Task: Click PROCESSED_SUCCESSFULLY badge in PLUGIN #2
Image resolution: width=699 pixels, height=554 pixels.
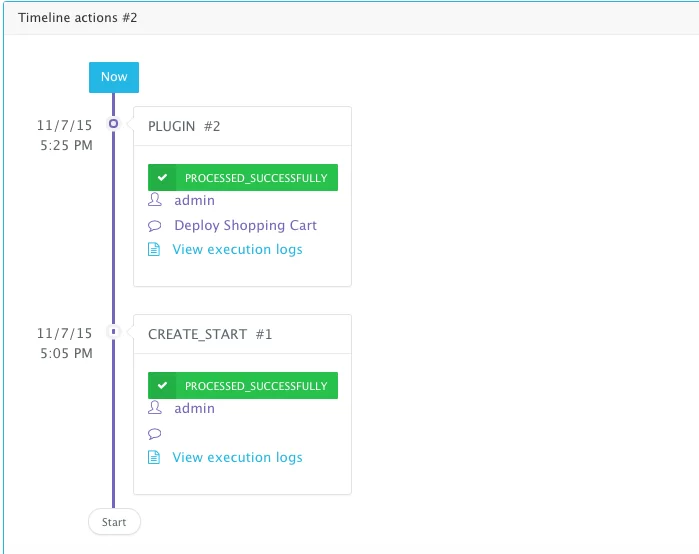Action: pyautogui.click(x=243, y=177)
